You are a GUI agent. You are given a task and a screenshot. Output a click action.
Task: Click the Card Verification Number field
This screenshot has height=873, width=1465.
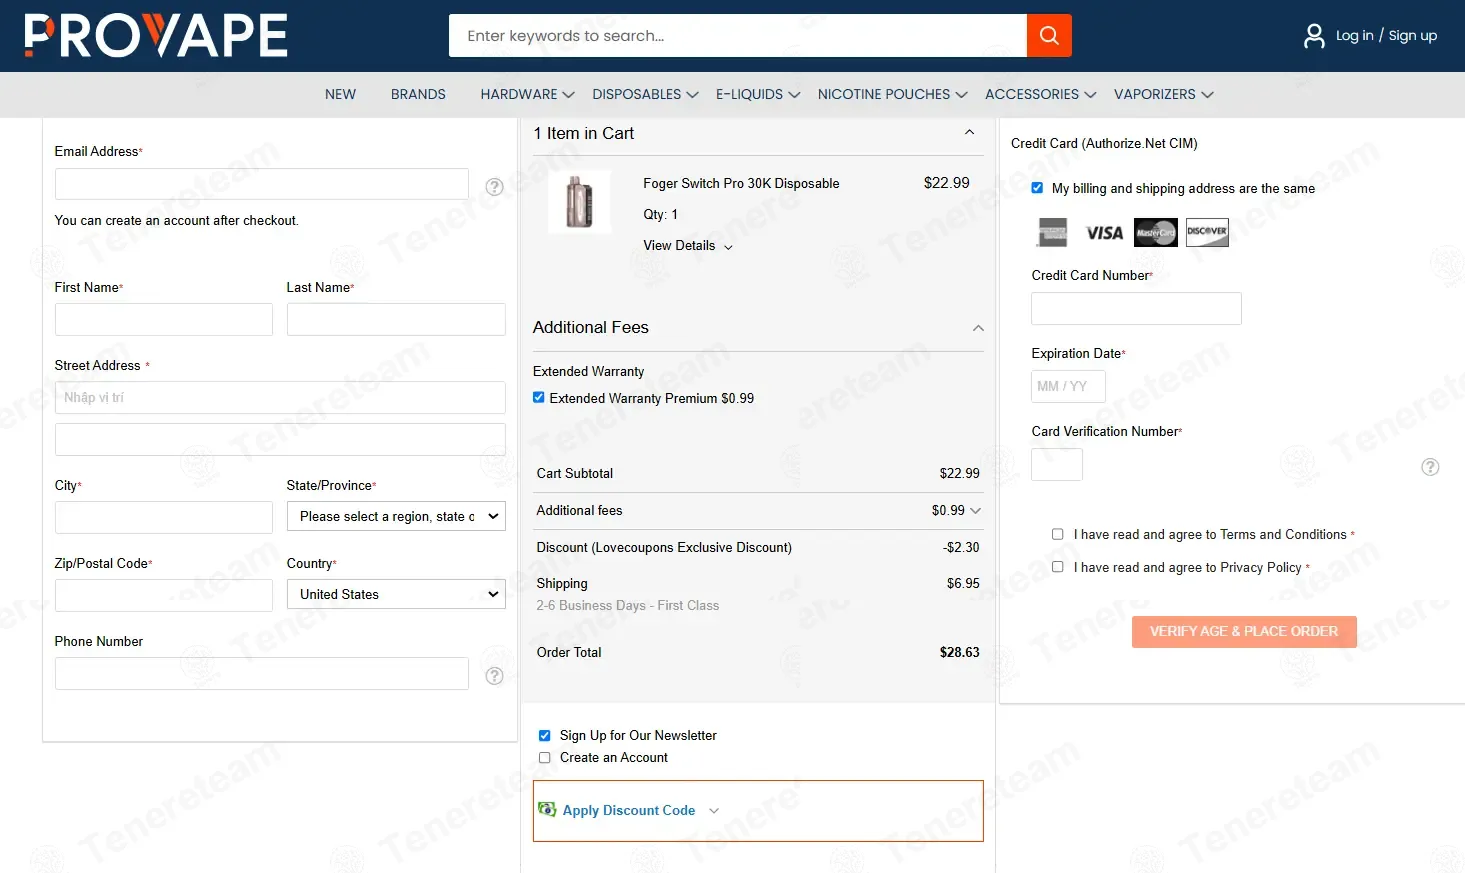(x=1057, y=465)
